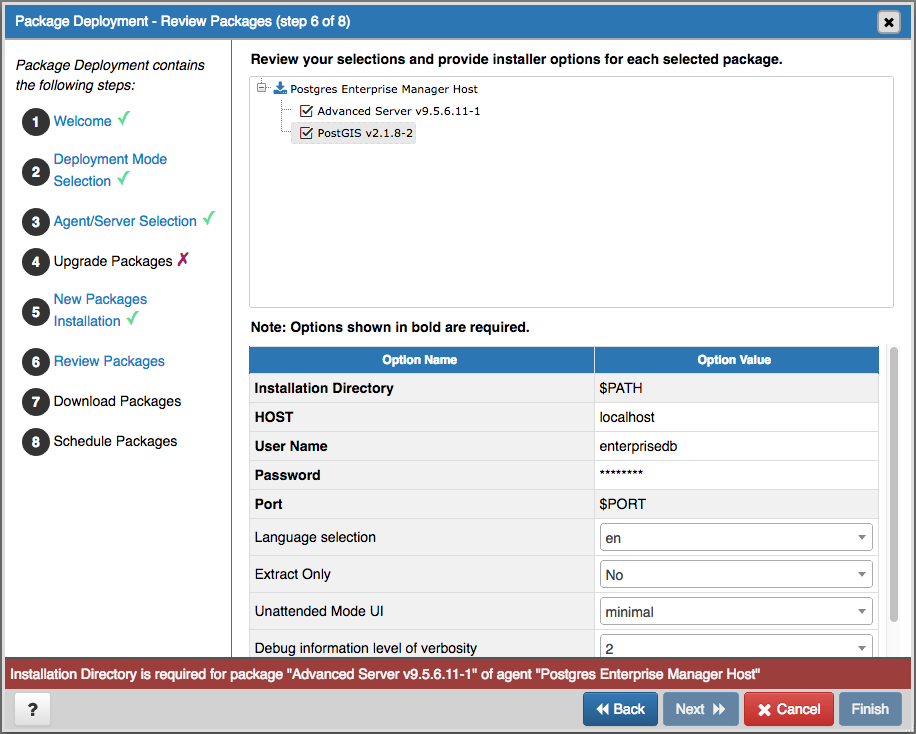
Task: Select Postgres Enterprise Manager Host label
Action: coord(384,89)
